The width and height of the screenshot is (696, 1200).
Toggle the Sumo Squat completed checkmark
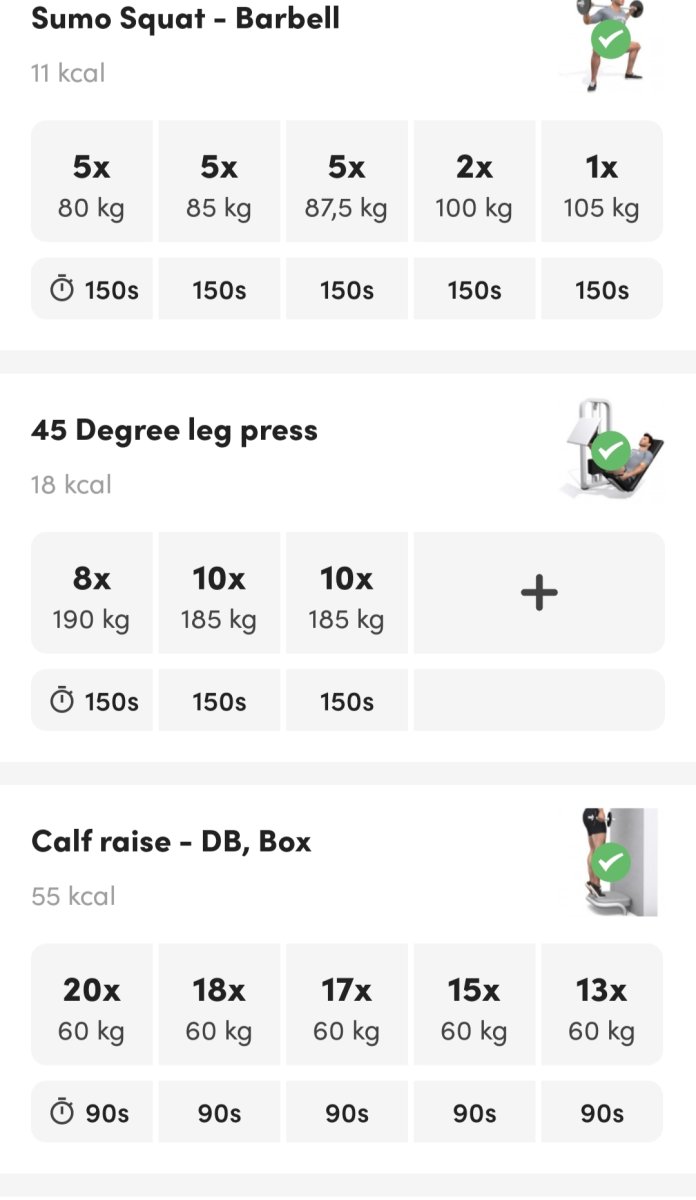coord(610,41)
